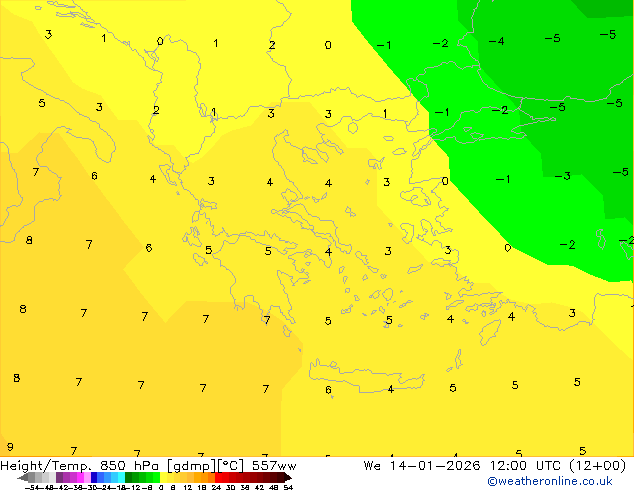The image size is (634, 490).
Task: Click the -4 temperature value on map
Action: point(497,41)
